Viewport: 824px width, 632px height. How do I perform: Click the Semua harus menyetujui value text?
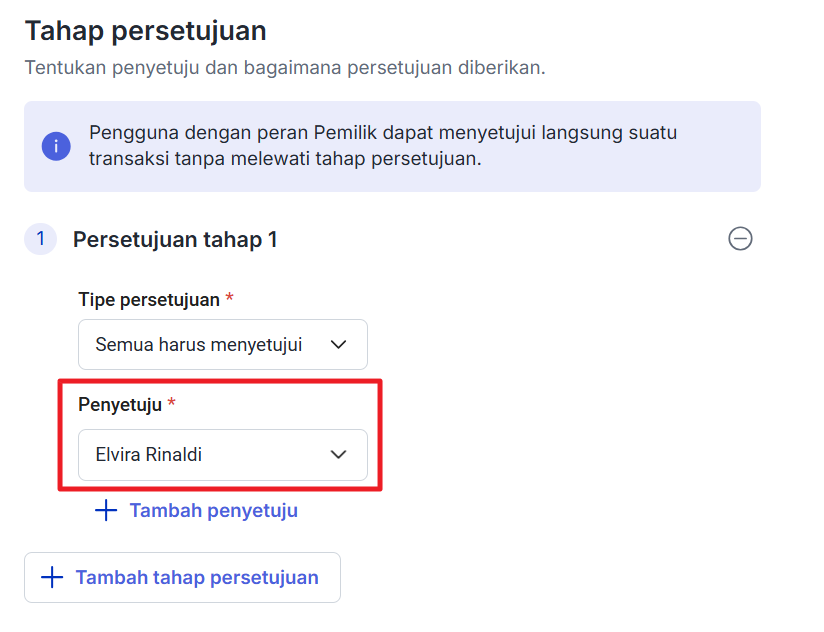198,345
